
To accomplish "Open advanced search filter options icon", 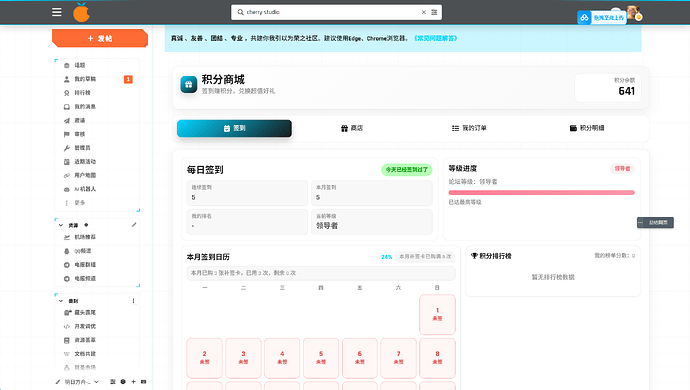I will 434,12.
